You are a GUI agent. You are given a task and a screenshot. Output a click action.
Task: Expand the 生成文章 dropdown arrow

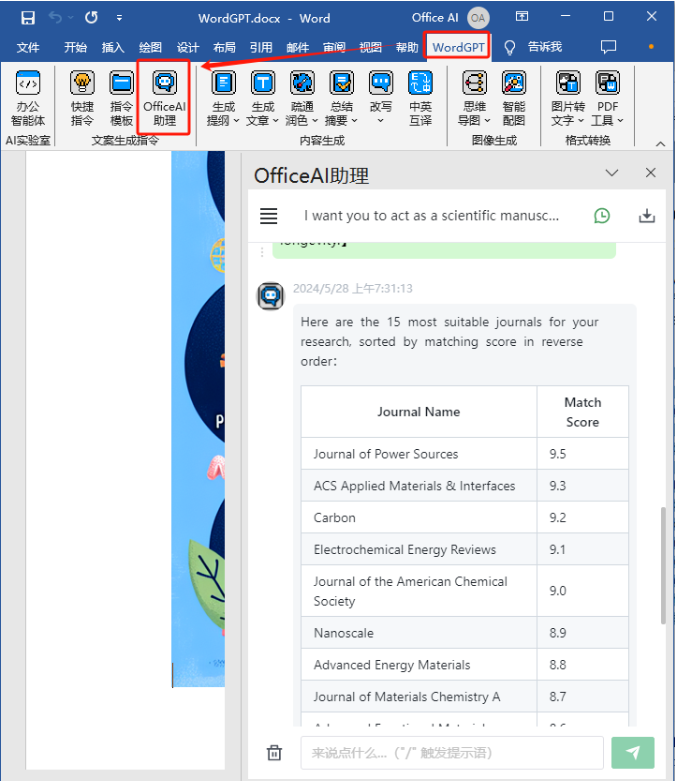pos(275,121)
